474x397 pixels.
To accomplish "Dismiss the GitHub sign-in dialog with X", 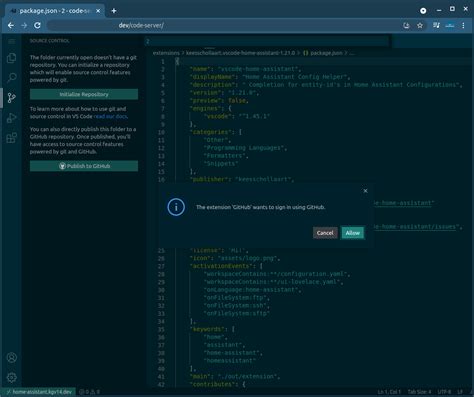I will click(365, 191).
